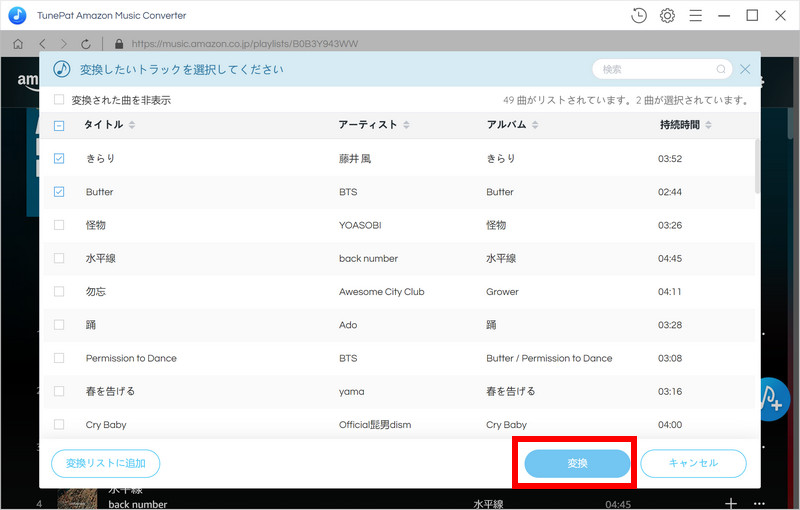This screenshot has width=800, height=510.
Task: Uncheck the Butter track checkbox
Action: (x=59, y=192)
